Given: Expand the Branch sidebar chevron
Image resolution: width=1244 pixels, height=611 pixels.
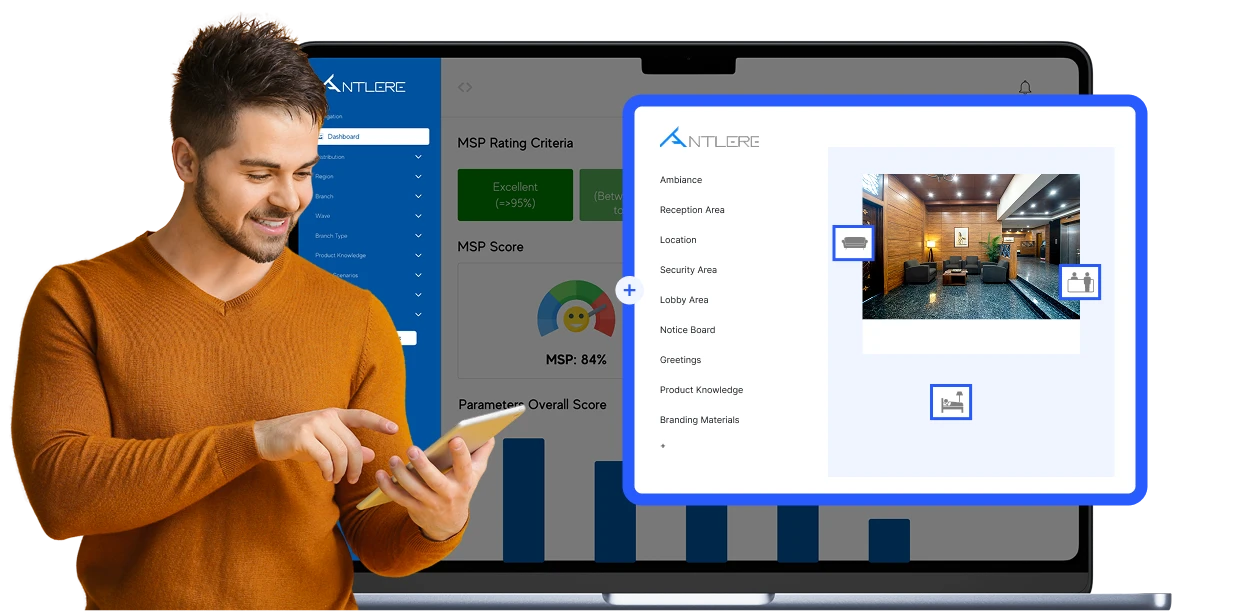Looking at the screenshot, I should pos(418,197).
